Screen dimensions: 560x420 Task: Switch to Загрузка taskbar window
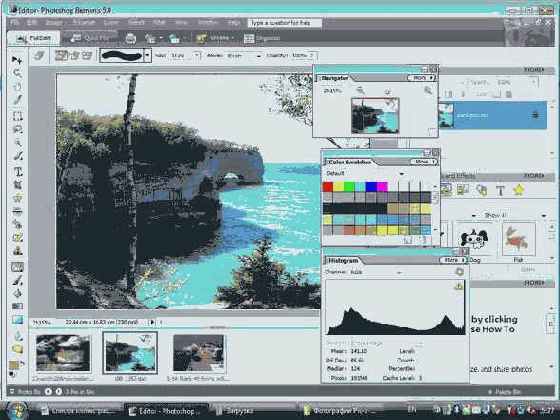point(234,411)
